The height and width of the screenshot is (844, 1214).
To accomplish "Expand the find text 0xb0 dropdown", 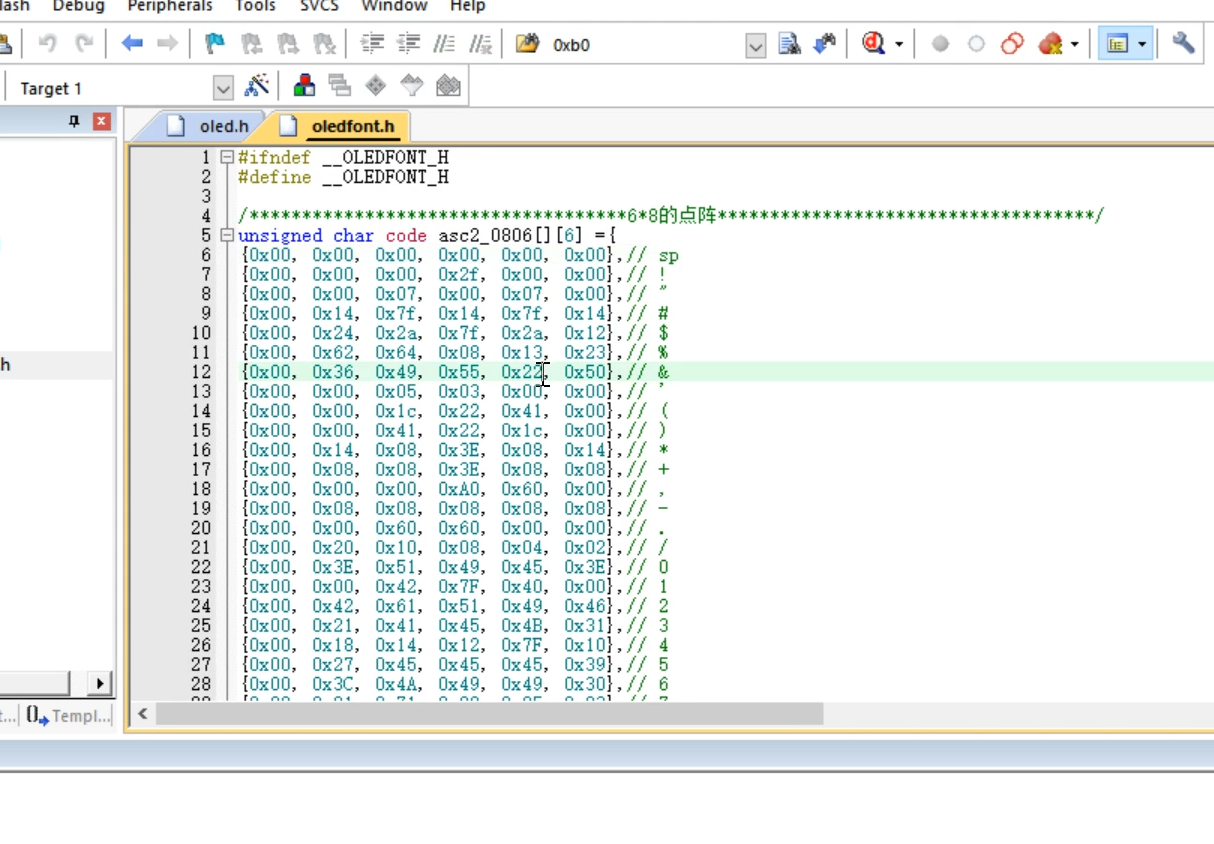I will click(756, 45).
